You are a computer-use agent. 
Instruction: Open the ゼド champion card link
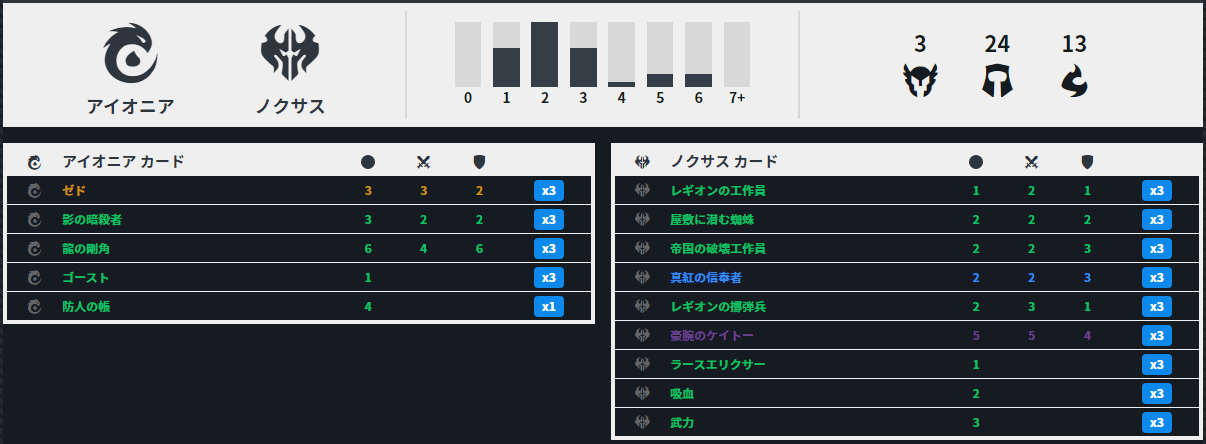[x=74, y=190]
